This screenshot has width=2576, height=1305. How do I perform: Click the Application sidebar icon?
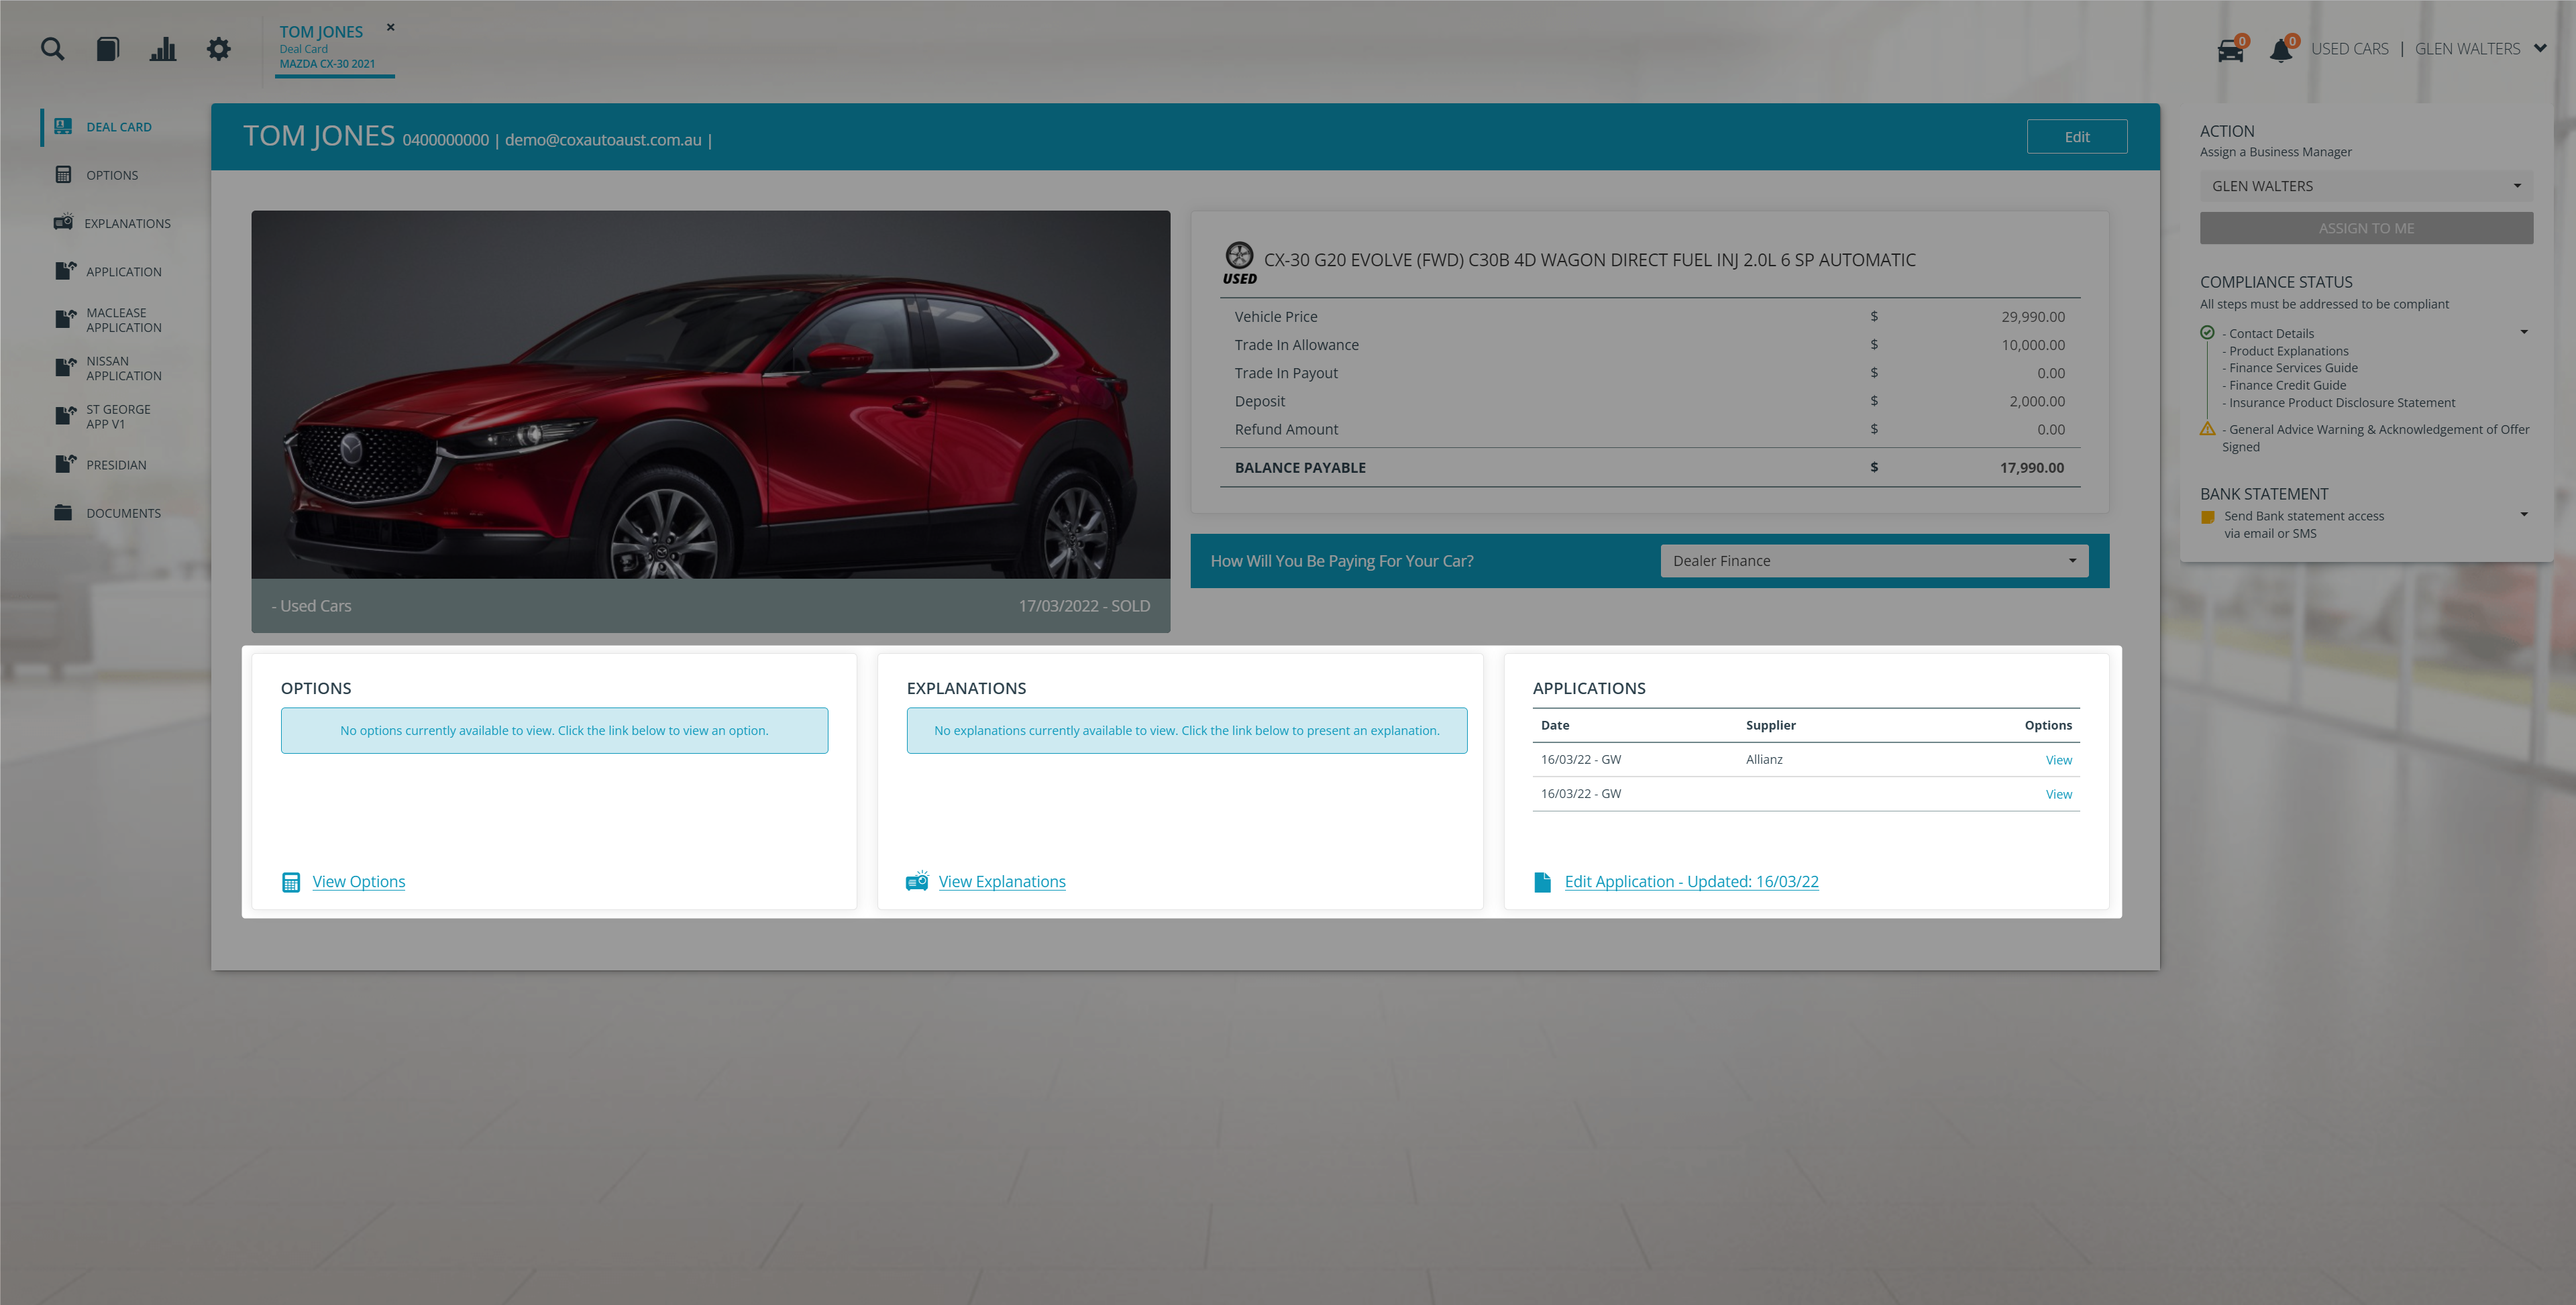tap(65, 270)
